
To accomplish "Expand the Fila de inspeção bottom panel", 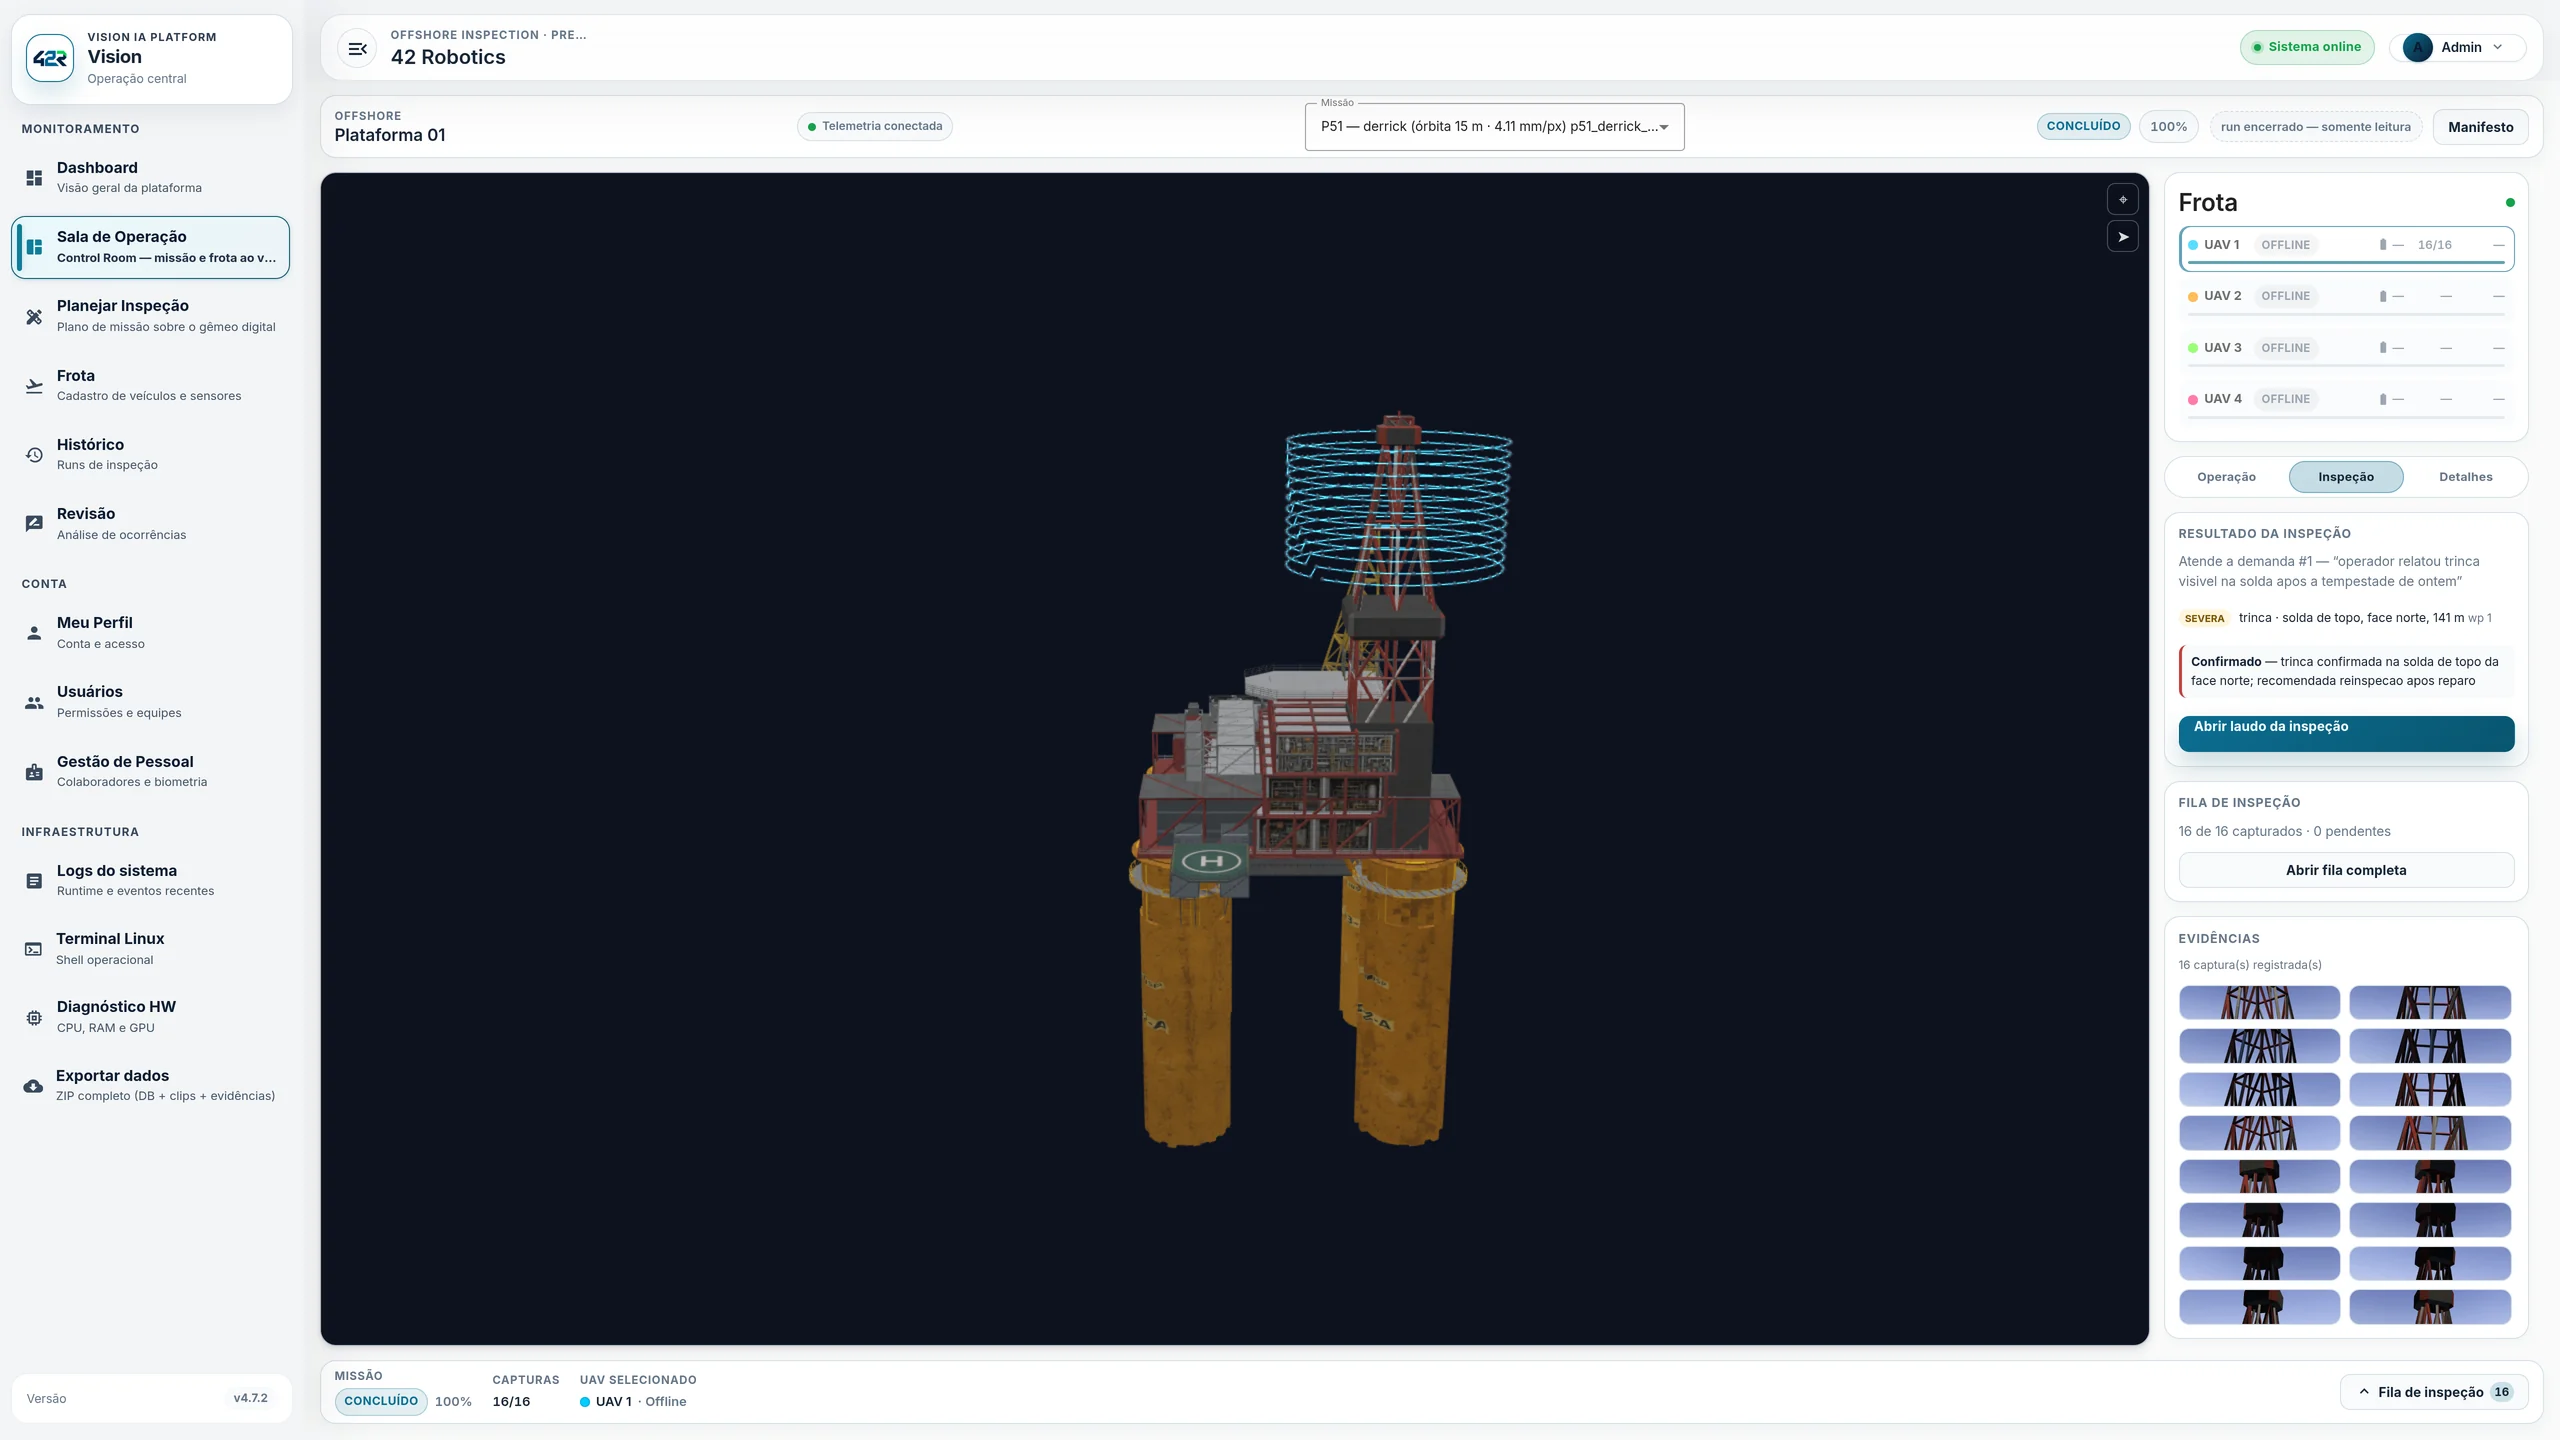I will (x=2432, y=1392).
